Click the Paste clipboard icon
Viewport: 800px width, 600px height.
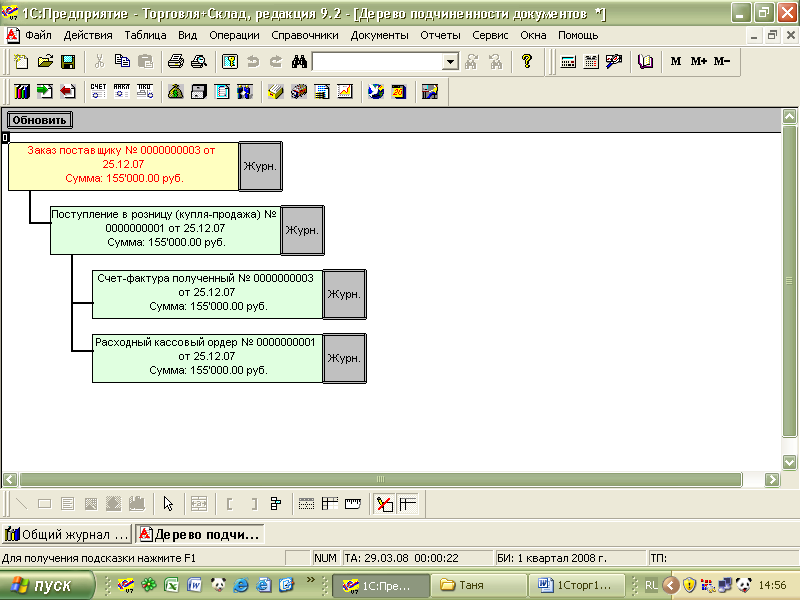pyautogui.click(x=145, y=62)
